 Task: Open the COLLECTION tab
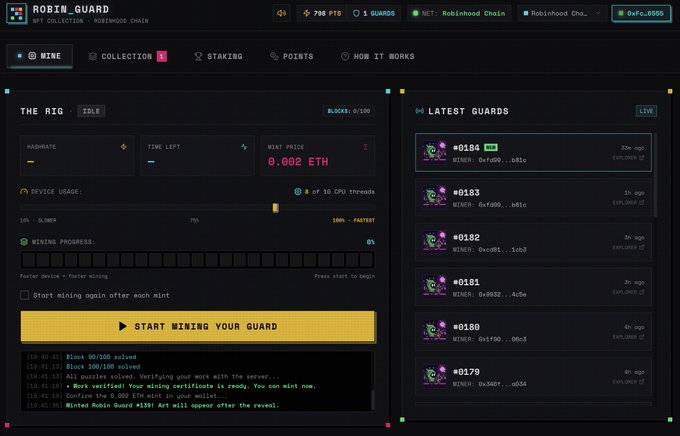(128, 56)
